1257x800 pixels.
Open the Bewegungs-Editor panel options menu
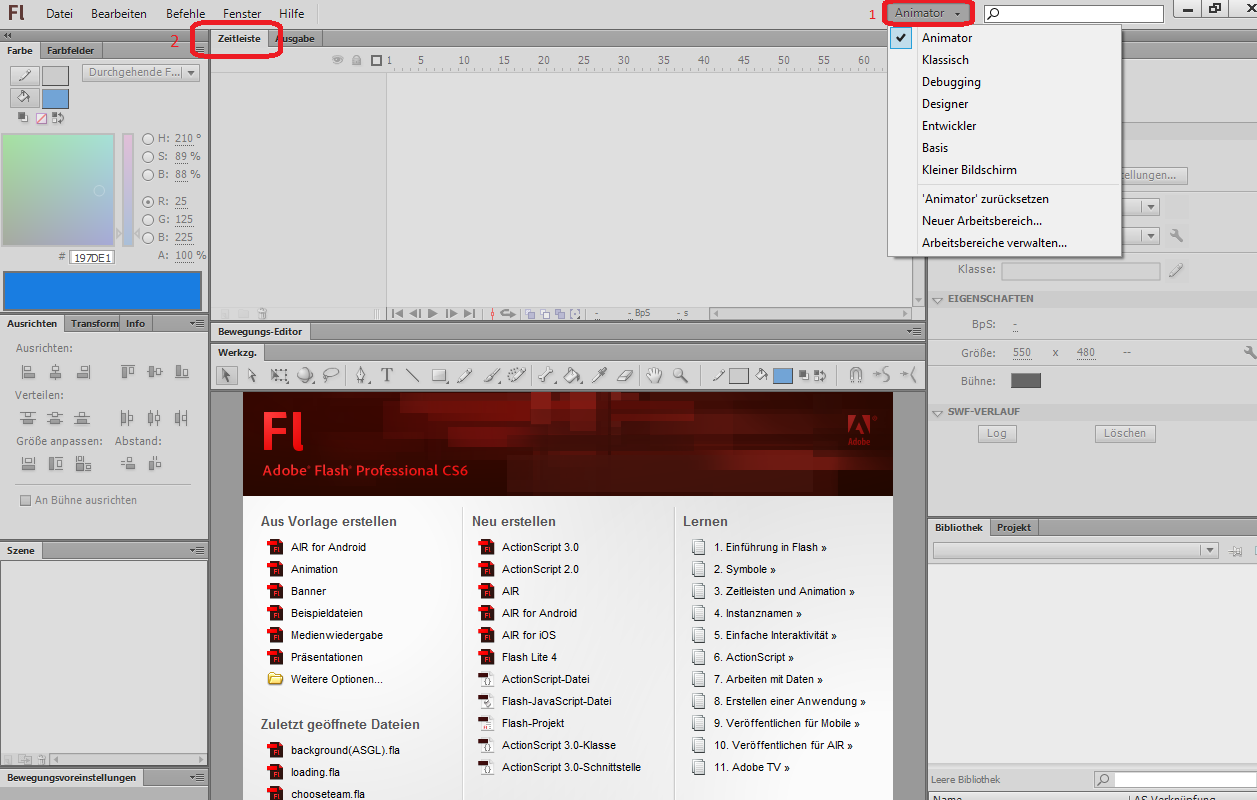pyautogui.click(x=914, y=332)
